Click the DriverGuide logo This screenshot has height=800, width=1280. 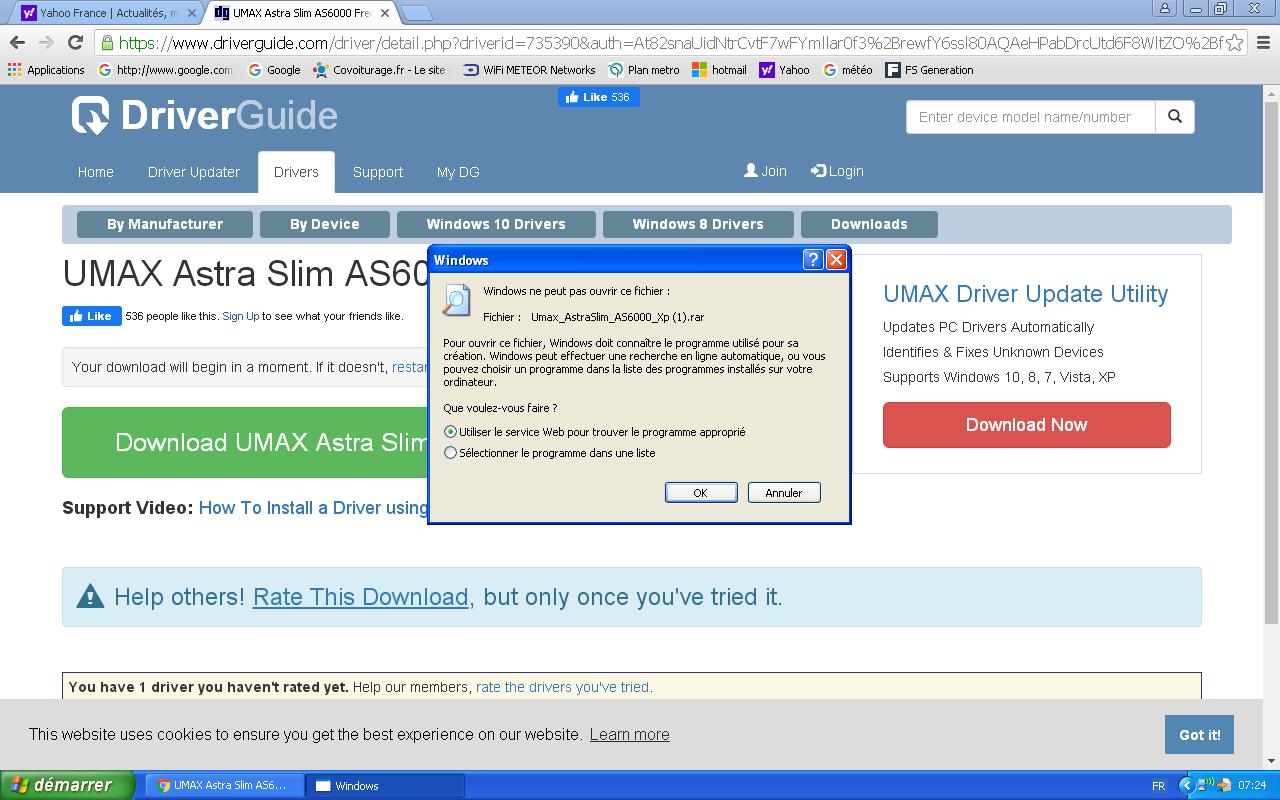(x=205, y=115)
